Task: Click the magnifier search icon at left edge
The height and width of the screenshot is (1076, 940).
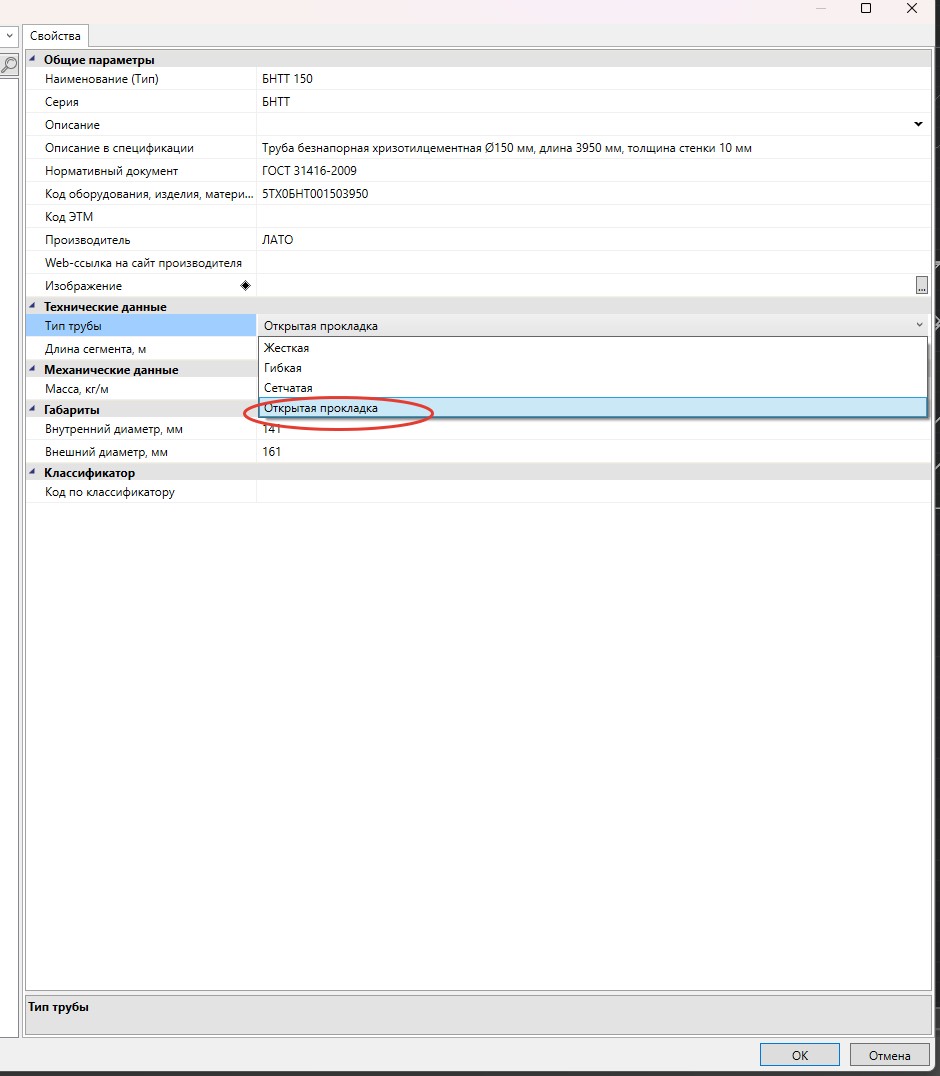Action: pos(8,65)
